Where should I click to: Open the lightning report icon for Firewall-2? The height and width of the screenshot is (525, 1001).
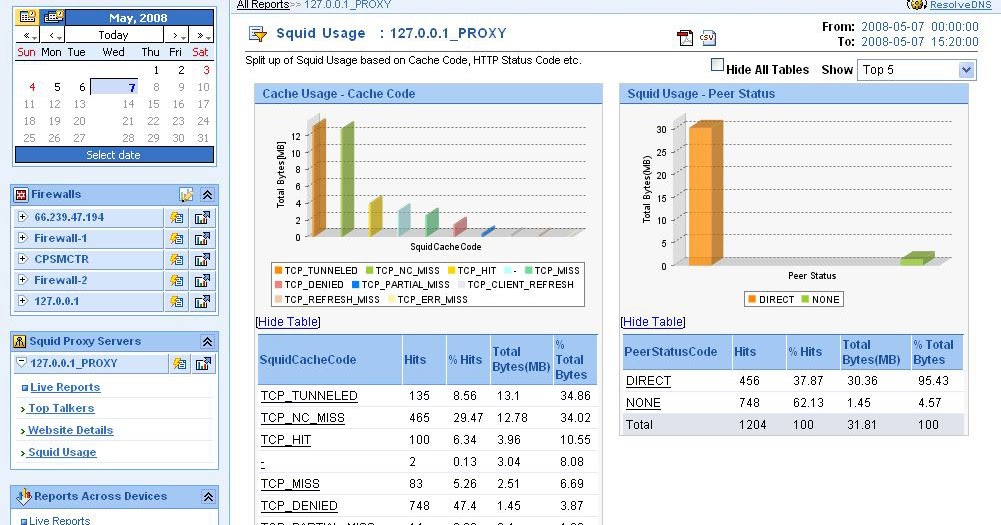pos(177,281)
